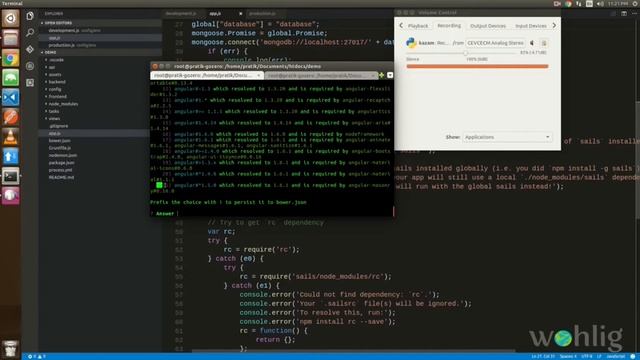
Task: Mute the kazam recording stream
Action: [532, 43]
